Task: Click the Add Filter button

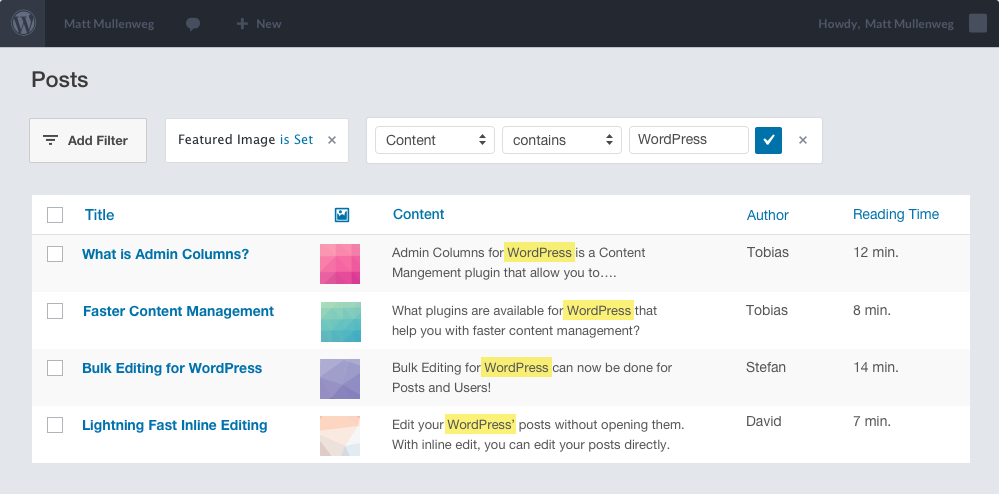Action: pyautogui.click(x=88, y=140)
